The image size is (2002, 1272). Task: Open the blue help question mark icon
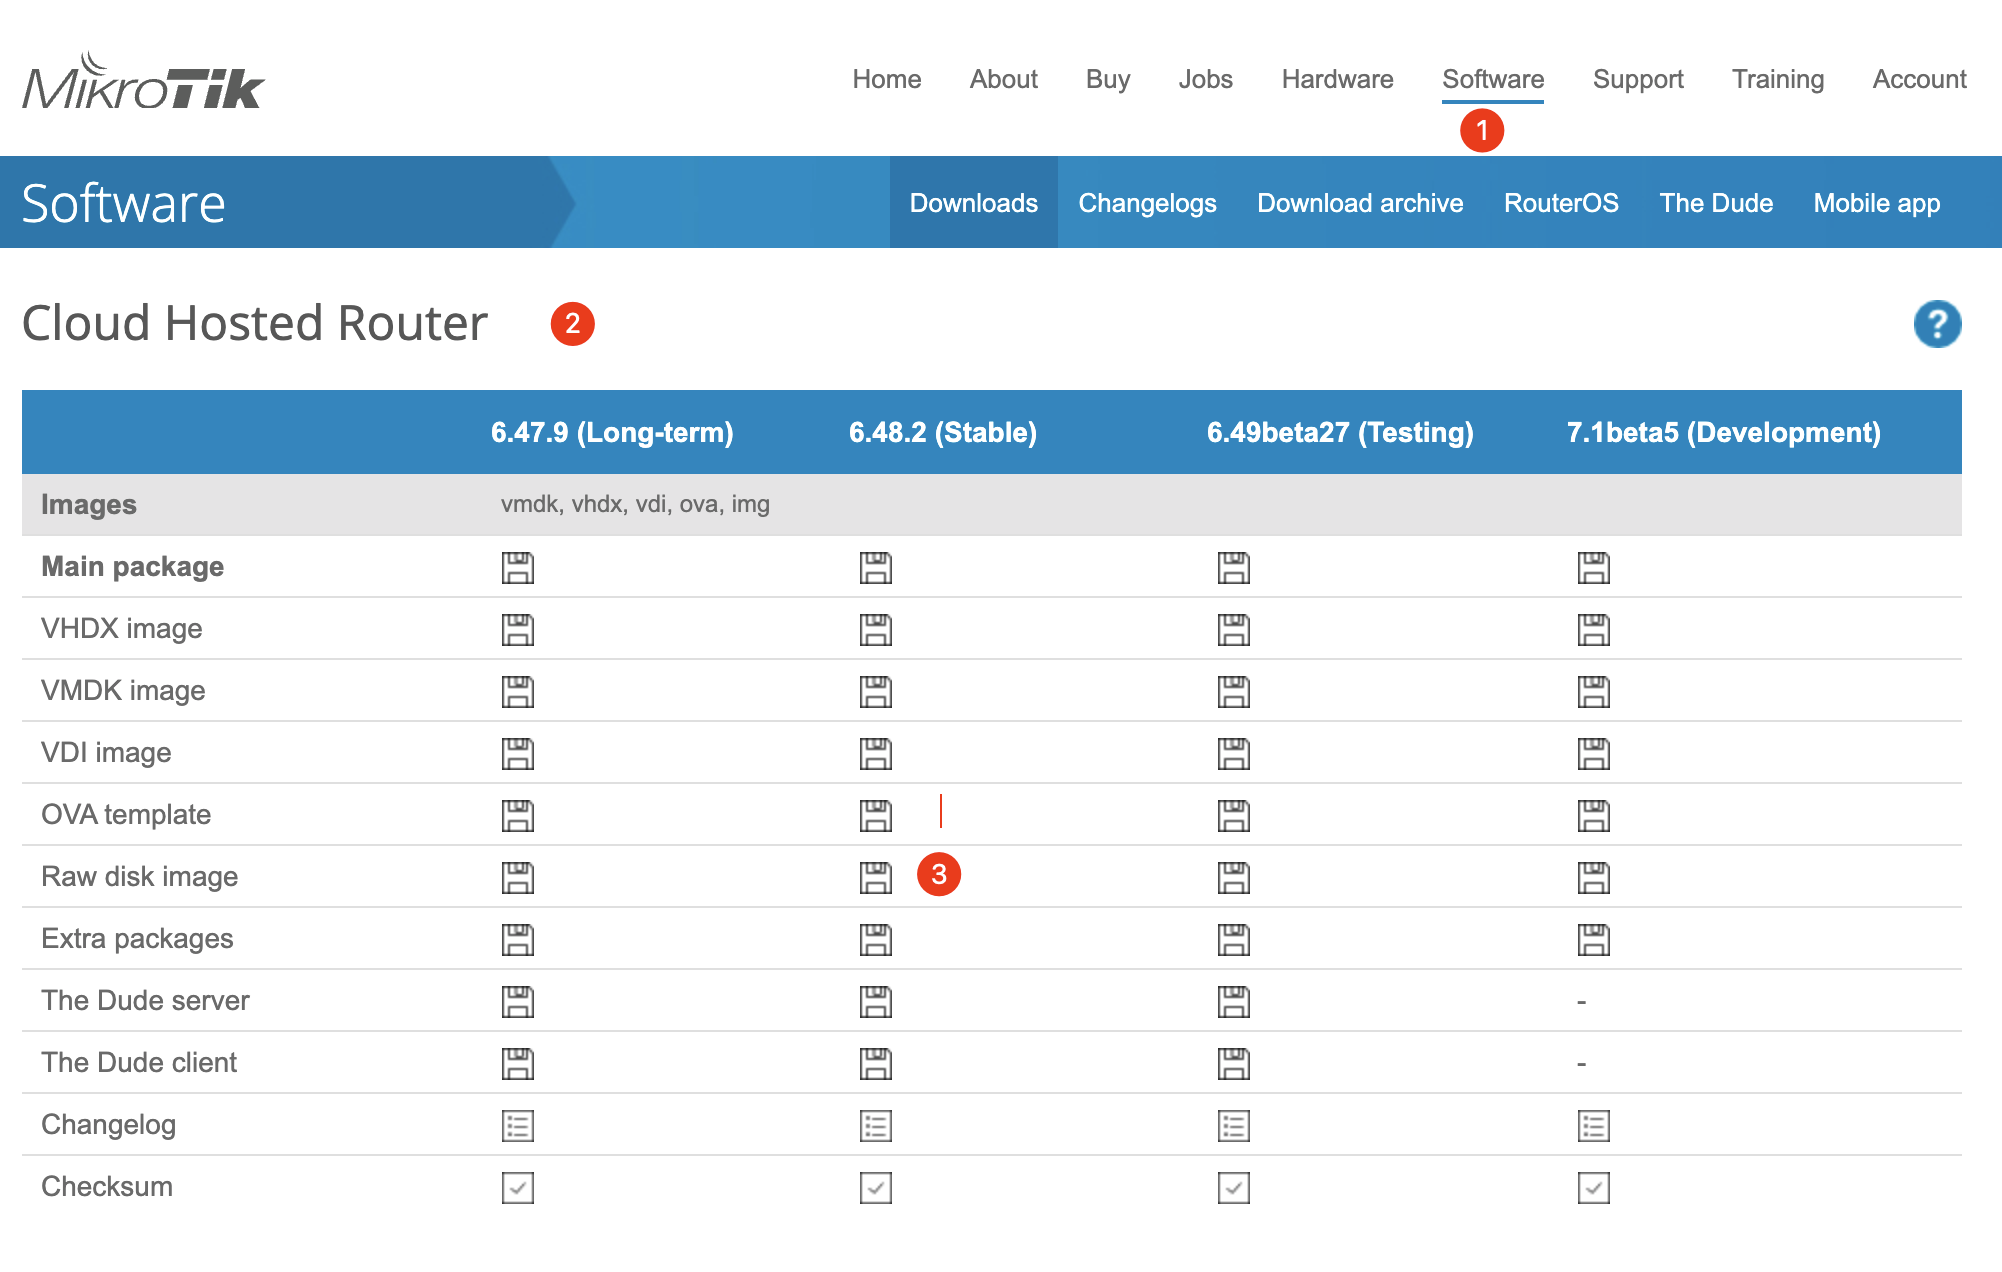1937,324
